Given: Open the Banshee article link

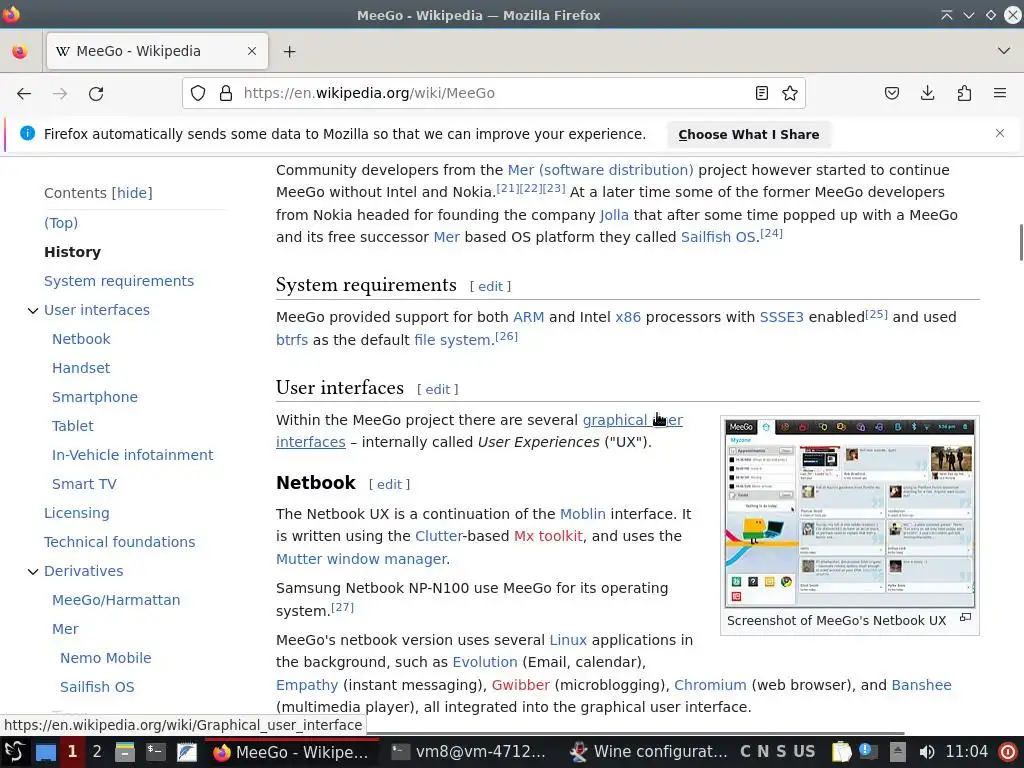Looking at the screenshot, I should click(x=921, y=685).
